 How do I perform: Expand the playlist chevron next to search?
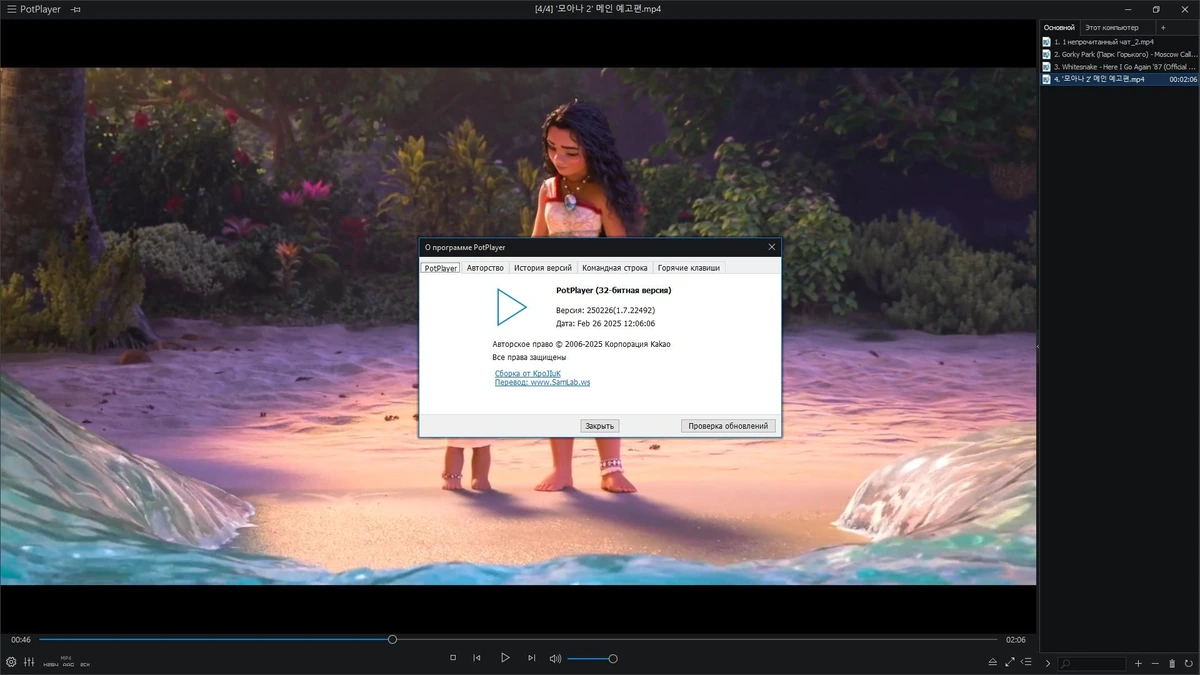click(1048, 663)
